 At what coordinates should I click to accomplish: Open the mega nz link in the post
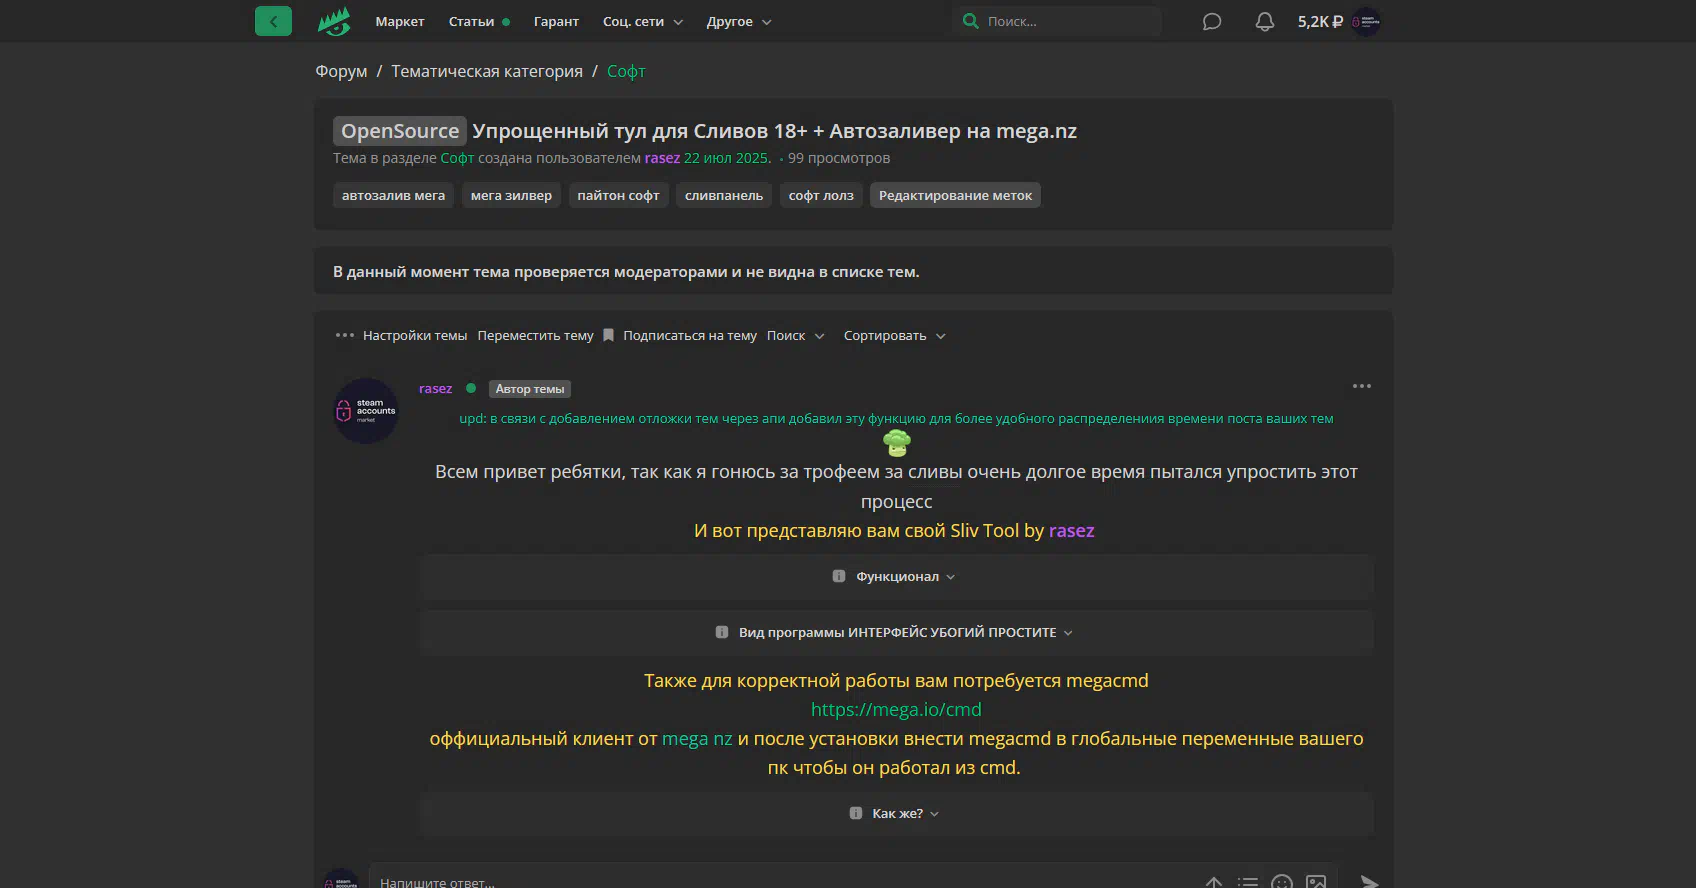click(x=697, y=738)
